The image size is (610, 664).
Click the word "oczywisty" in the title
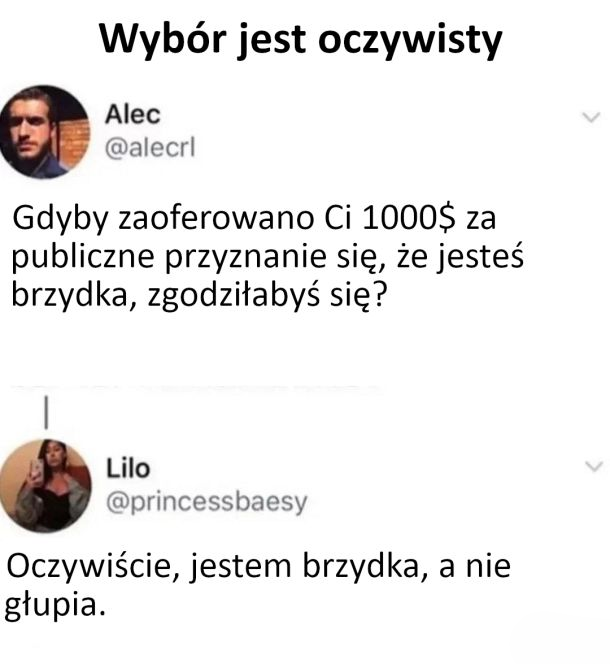[x=410, y=41]
